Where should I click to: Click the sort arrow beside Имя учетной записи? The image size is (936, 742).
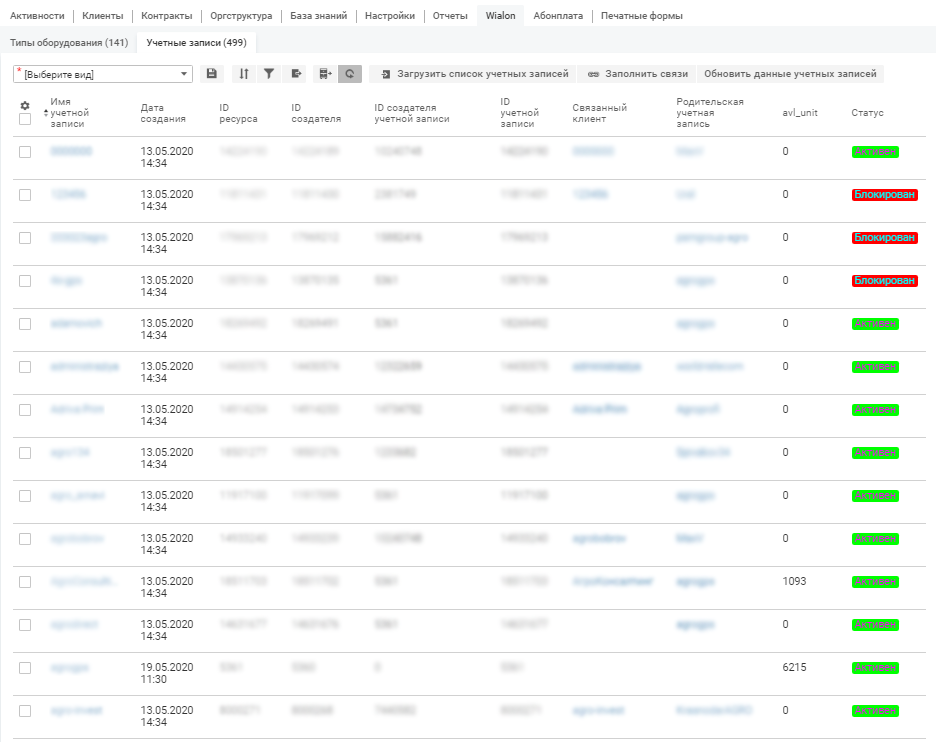pos(45,113)
